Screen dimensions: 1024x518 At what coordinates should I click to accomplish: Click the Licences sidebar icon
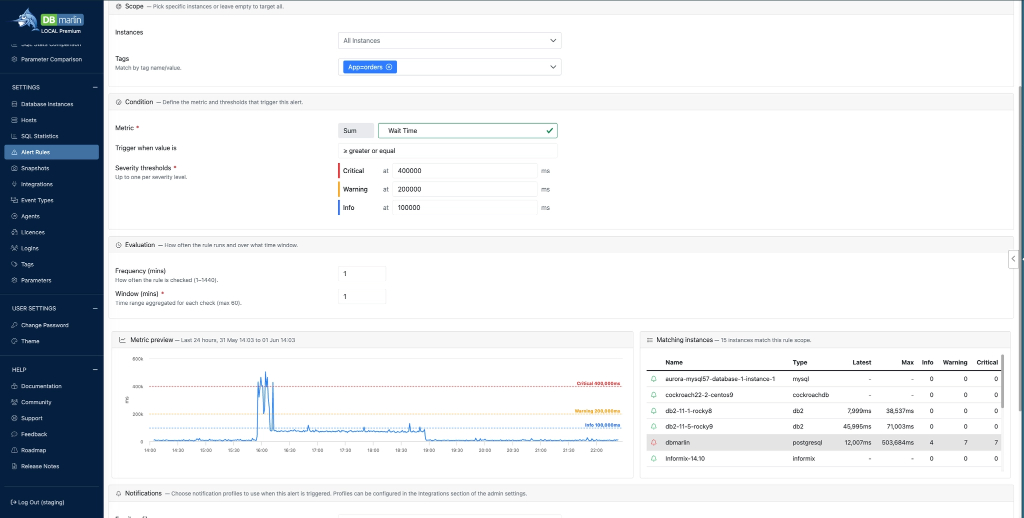(x=14, y=233)
